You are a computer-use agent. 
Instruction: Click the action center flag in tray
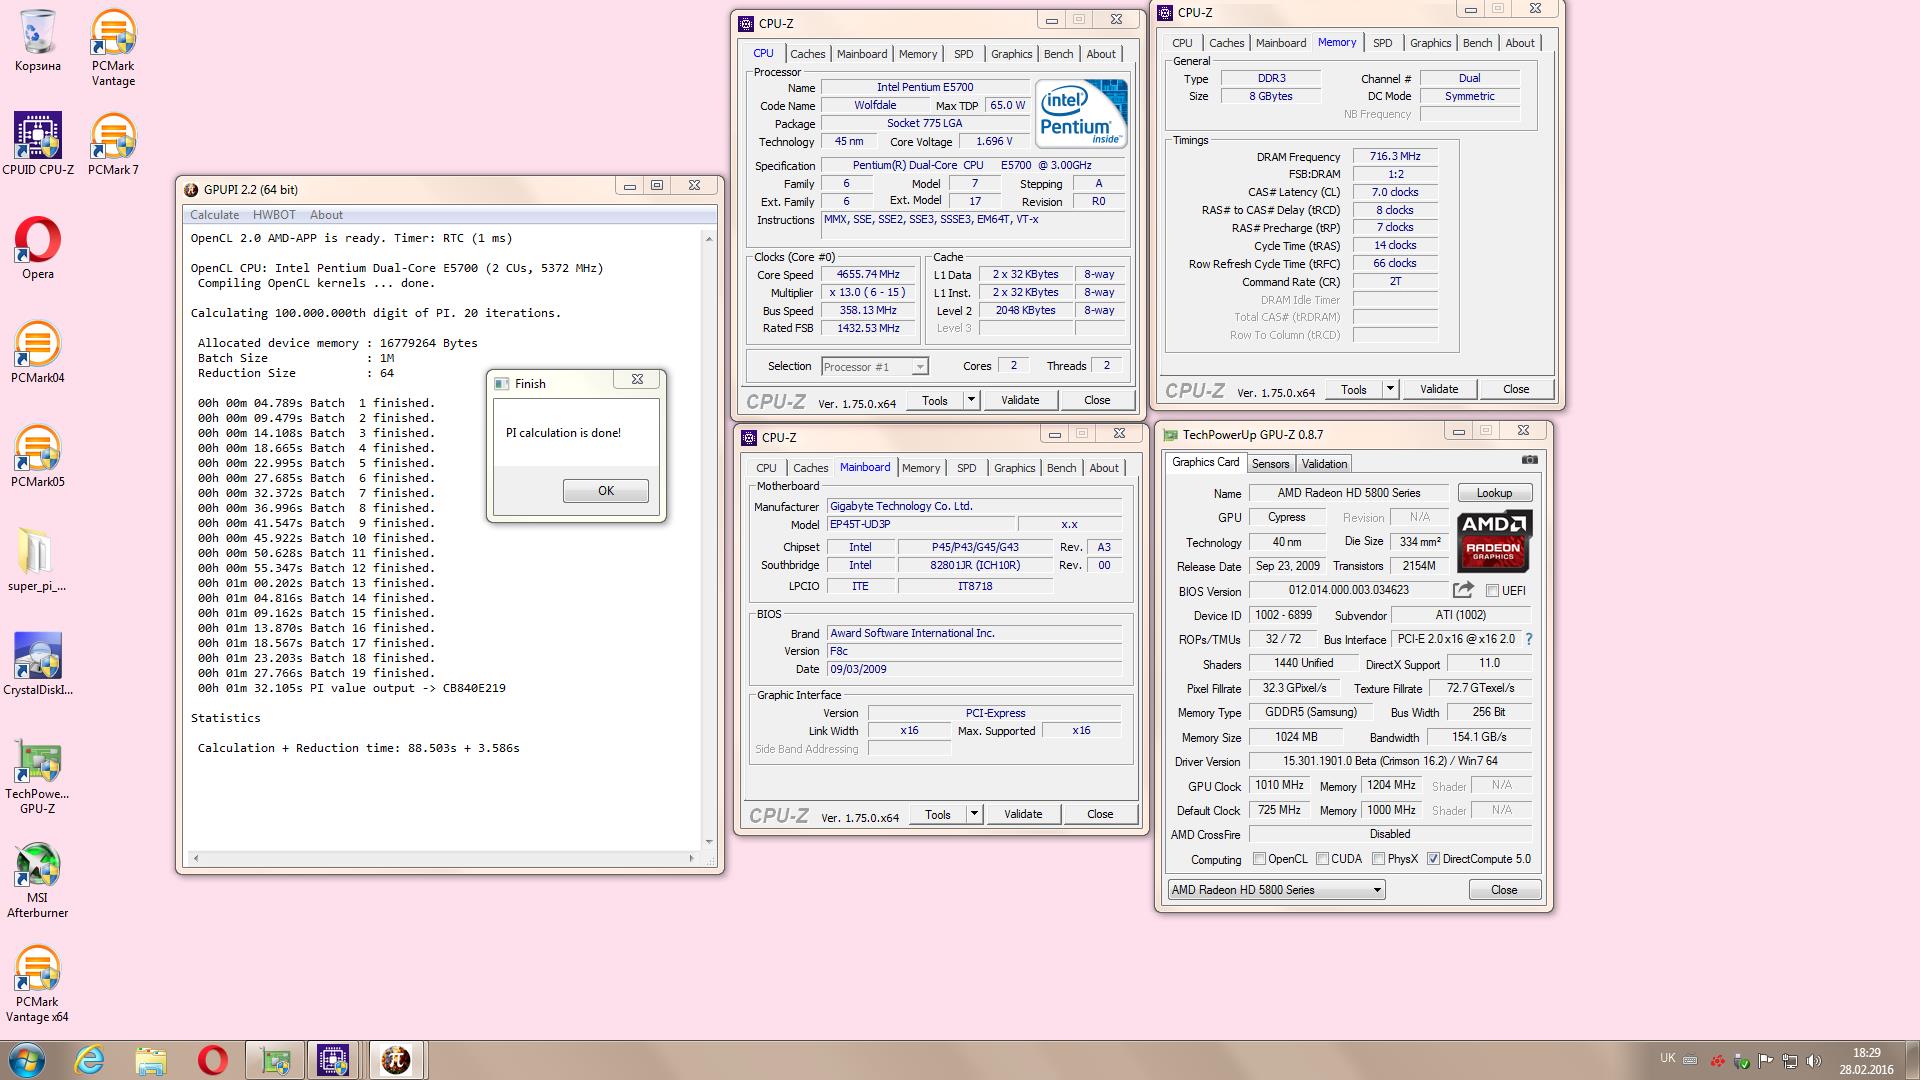[x=1766, y=1060]
